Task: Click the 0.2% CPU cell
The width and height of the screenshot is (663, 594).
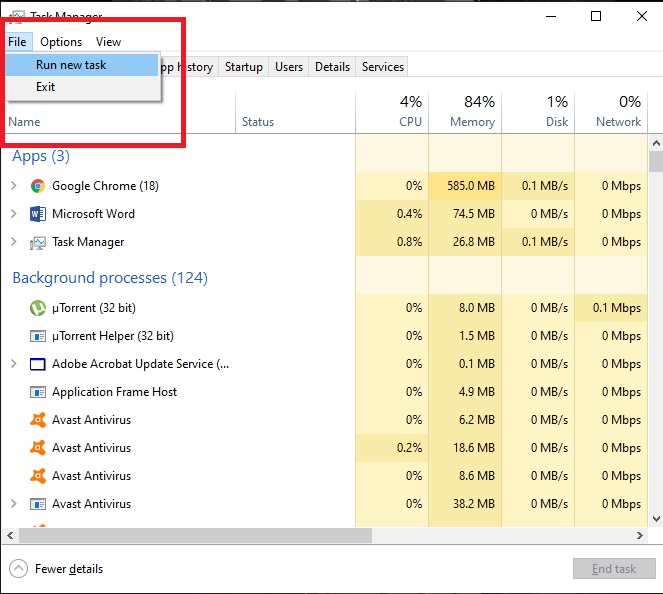Action: [x=392, y=447]
